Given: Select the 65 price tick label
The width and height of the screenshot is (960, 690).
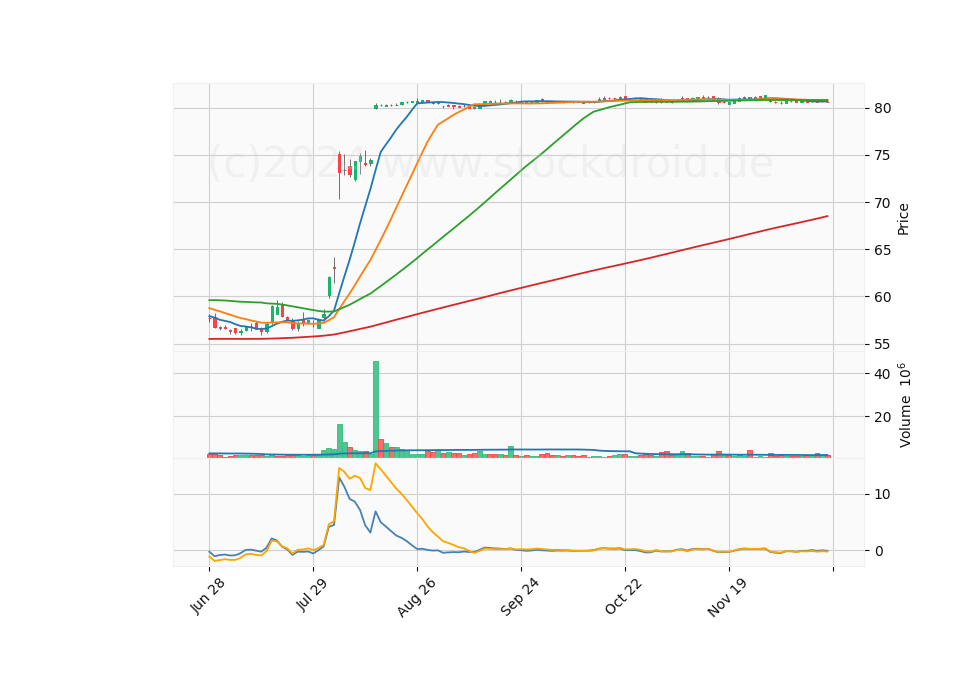Looking at the screenshot, I should pos(882,250).
